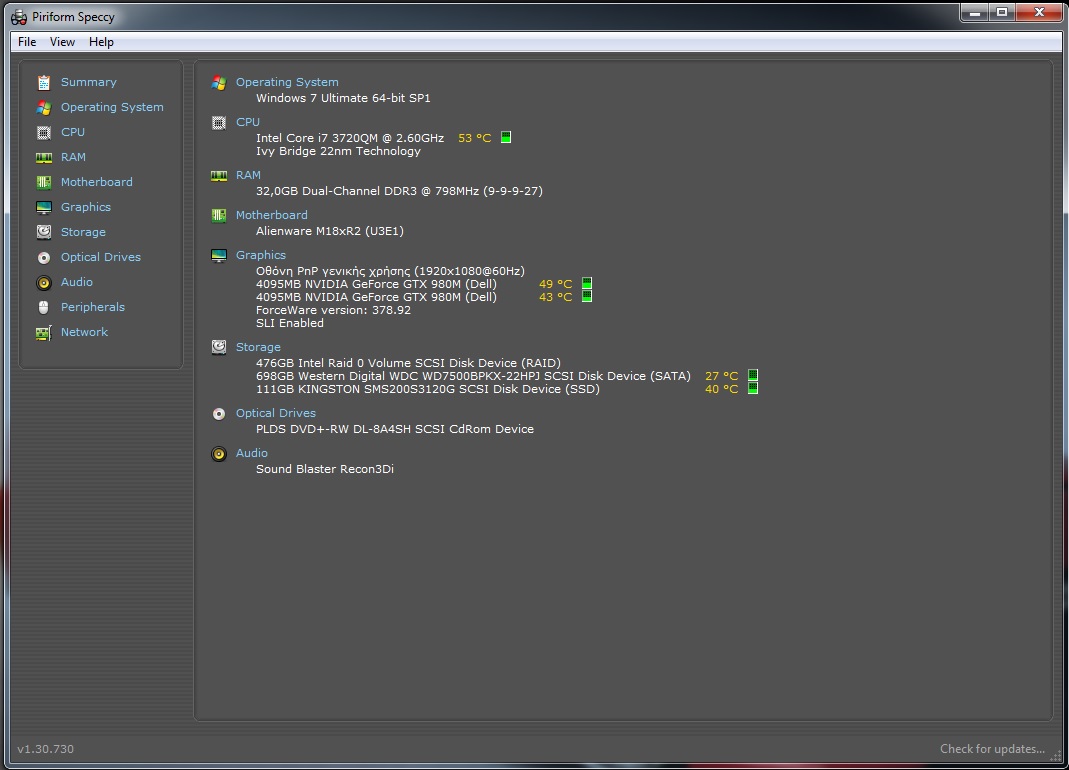Click the Motherboard heading link in main panel

coord(271,215)
